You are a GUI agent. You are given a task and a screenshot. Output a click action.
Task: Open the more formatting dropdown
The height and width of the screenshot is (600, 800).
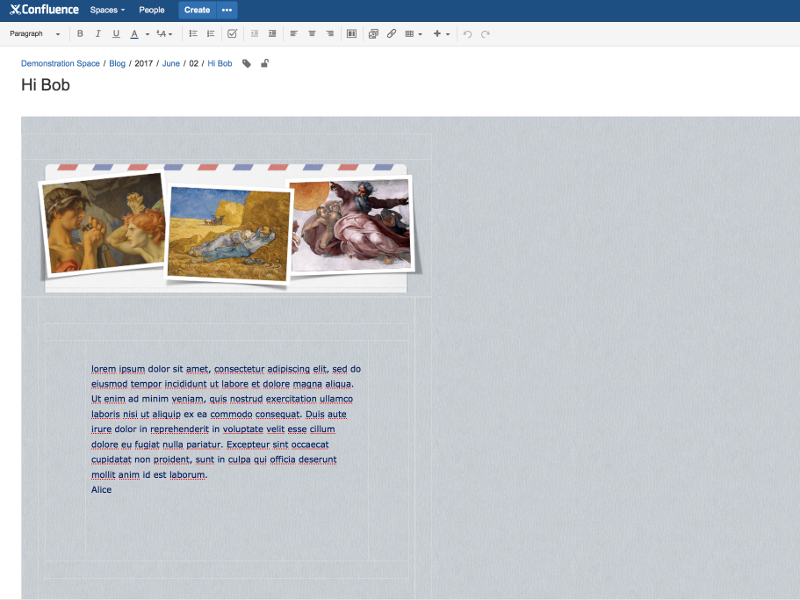[x=164, y=34]
